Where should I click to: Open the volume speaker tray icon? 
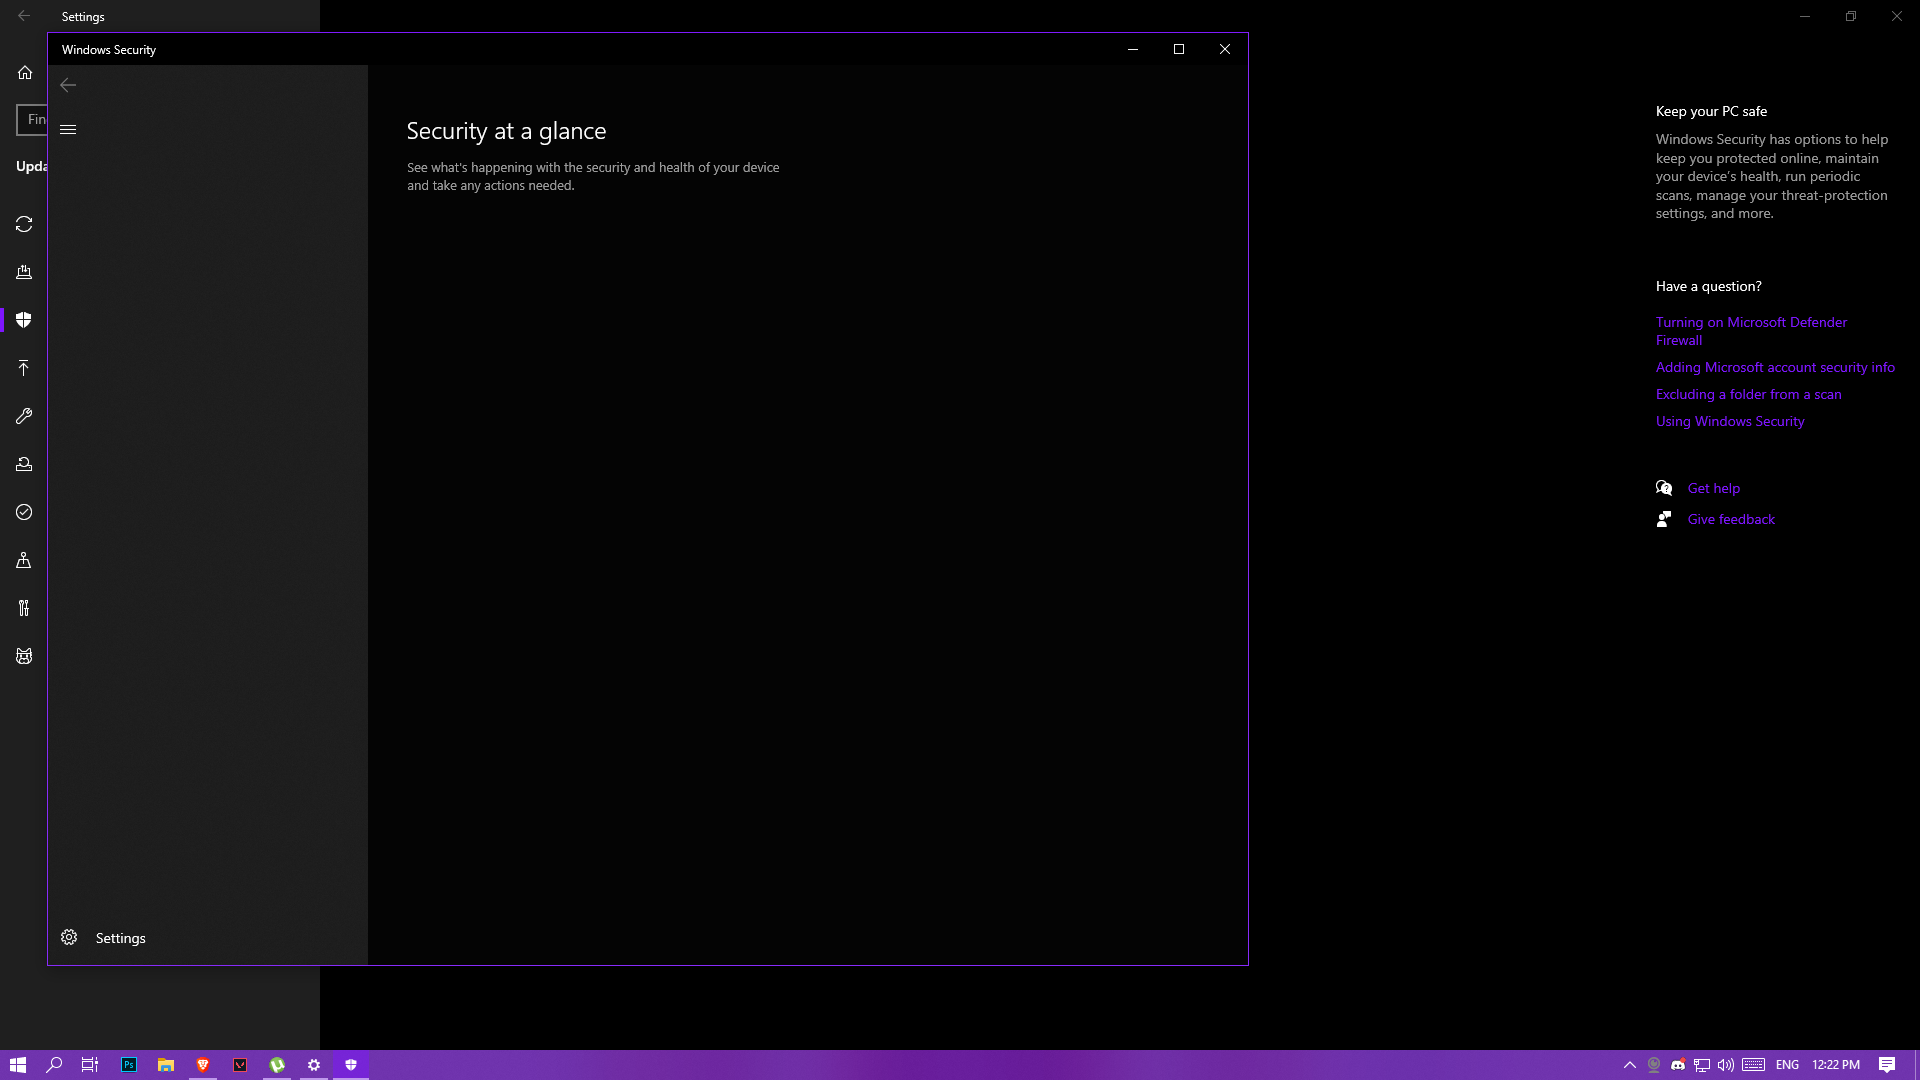pos(1726,1065)
